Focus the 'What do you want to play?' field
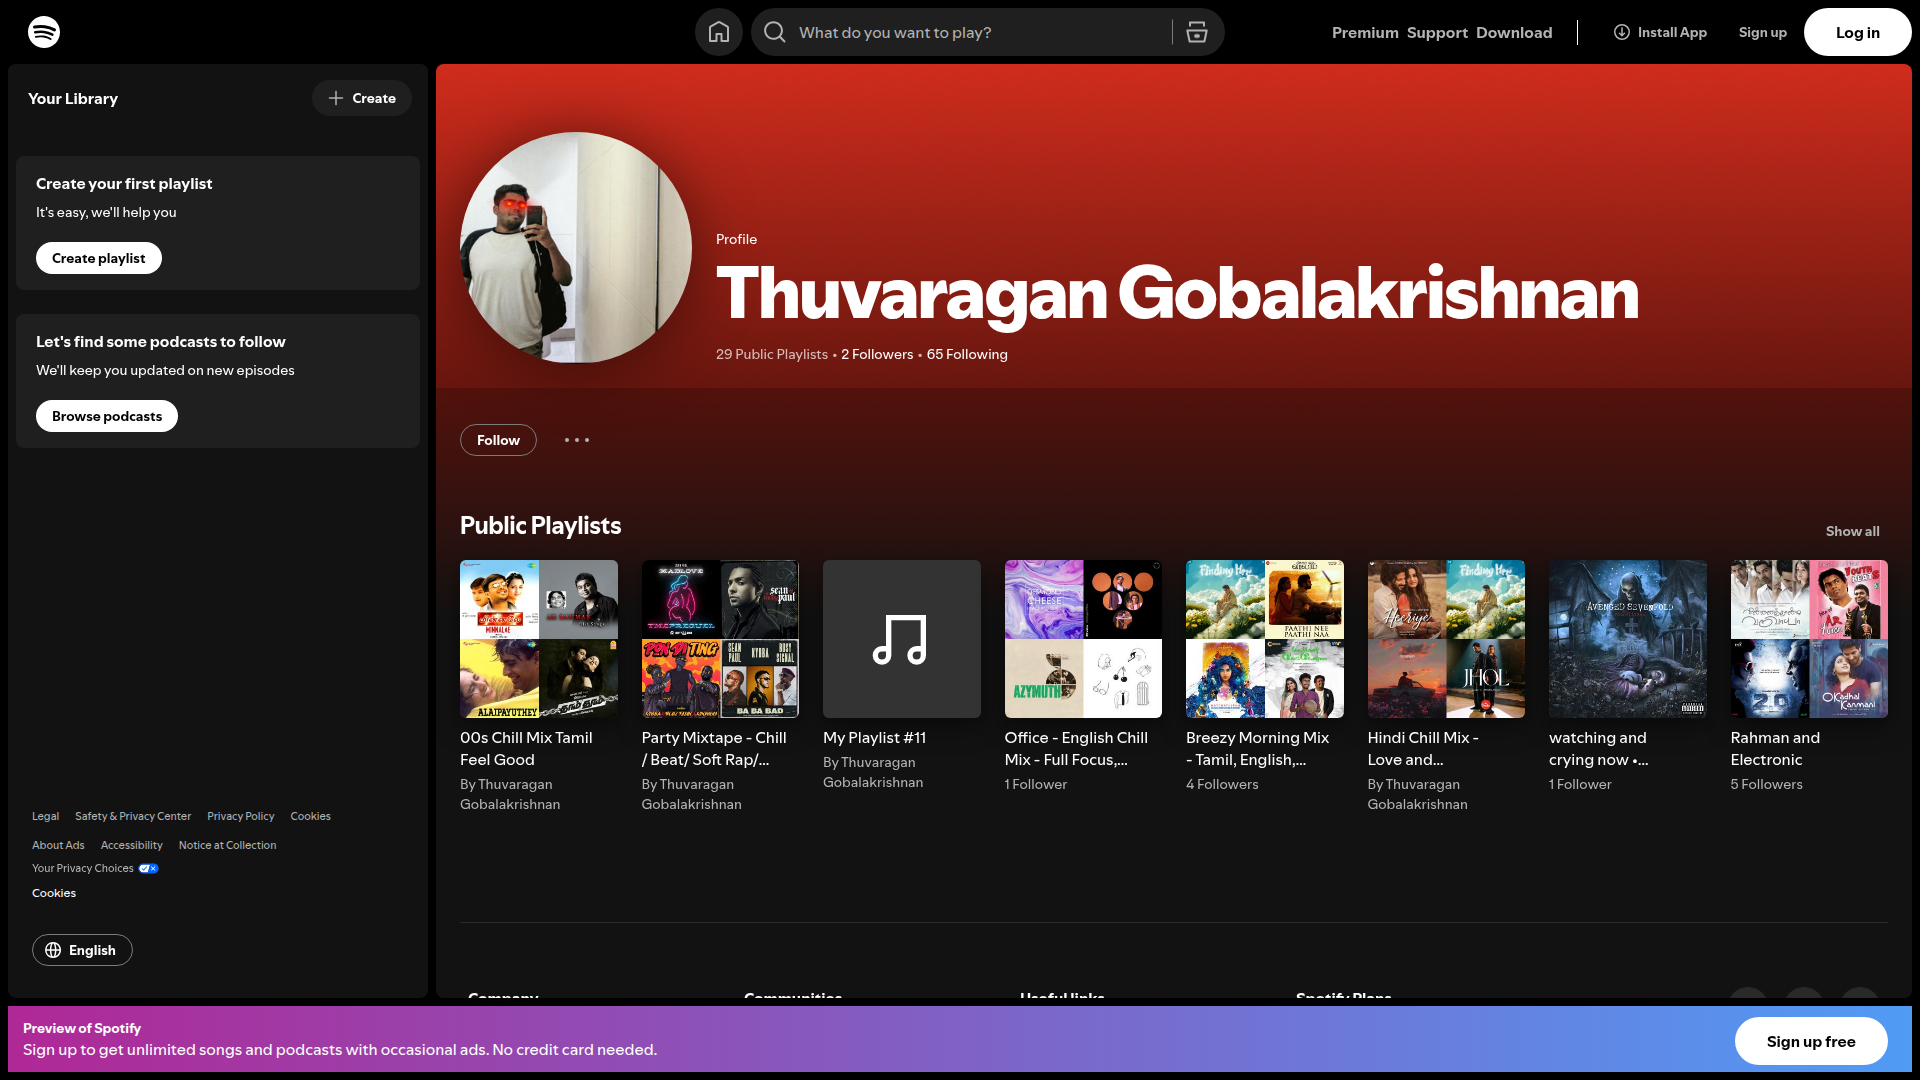The width and height of the screenshot is (1920, 1080). 980,32
